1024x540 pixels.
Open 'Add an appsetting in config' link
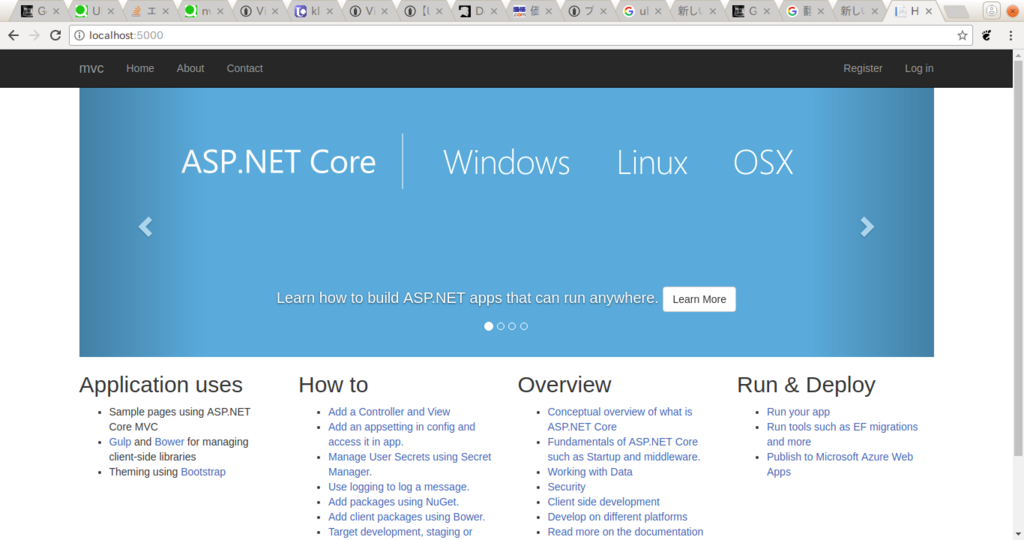[x=402, y=434]
